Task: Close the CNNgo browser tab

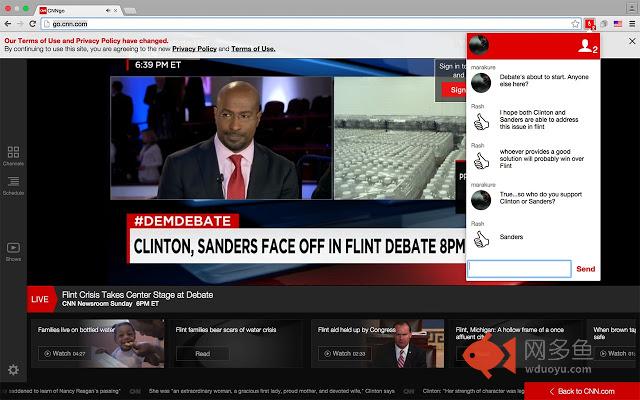Action: coord(116,11)
